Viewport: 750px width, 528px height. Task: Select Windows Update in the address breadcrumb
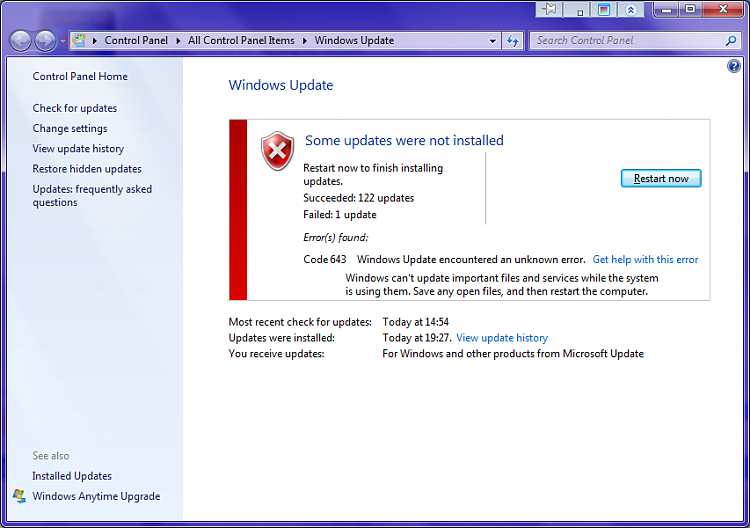tap(354, 41)
